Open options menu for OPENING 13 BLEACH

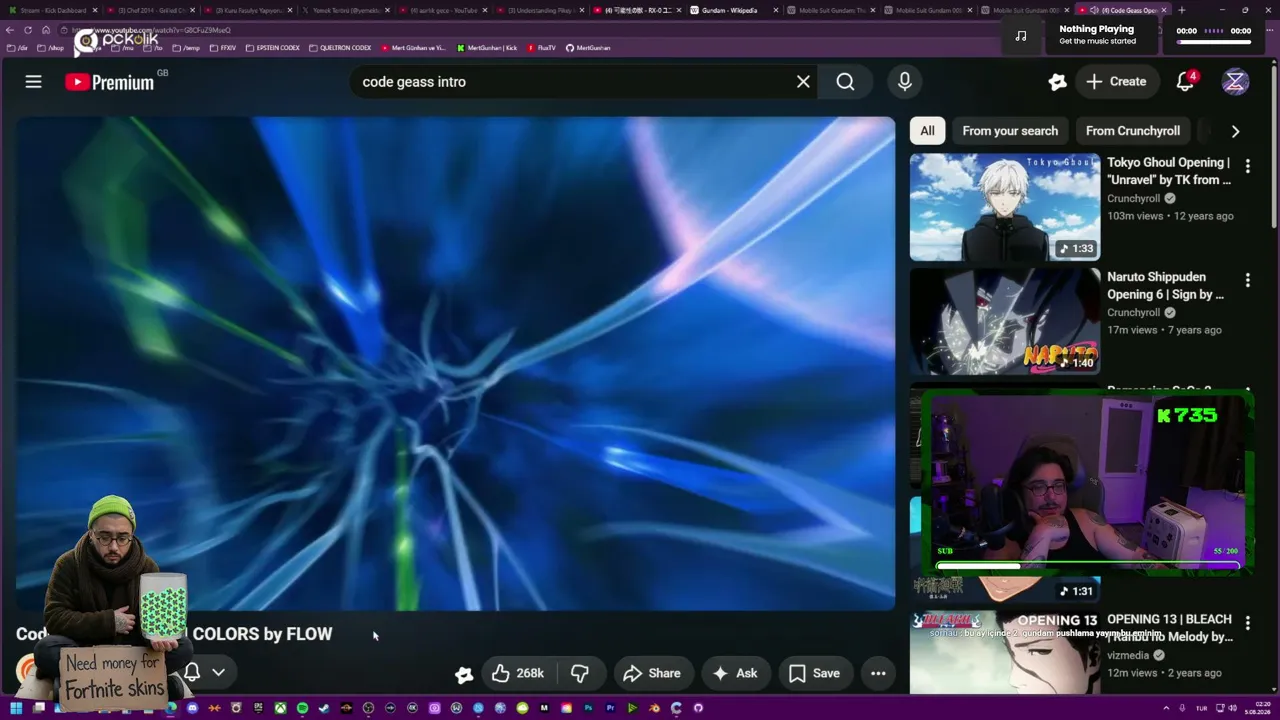pyautogui.click(x=1247, y=623)
